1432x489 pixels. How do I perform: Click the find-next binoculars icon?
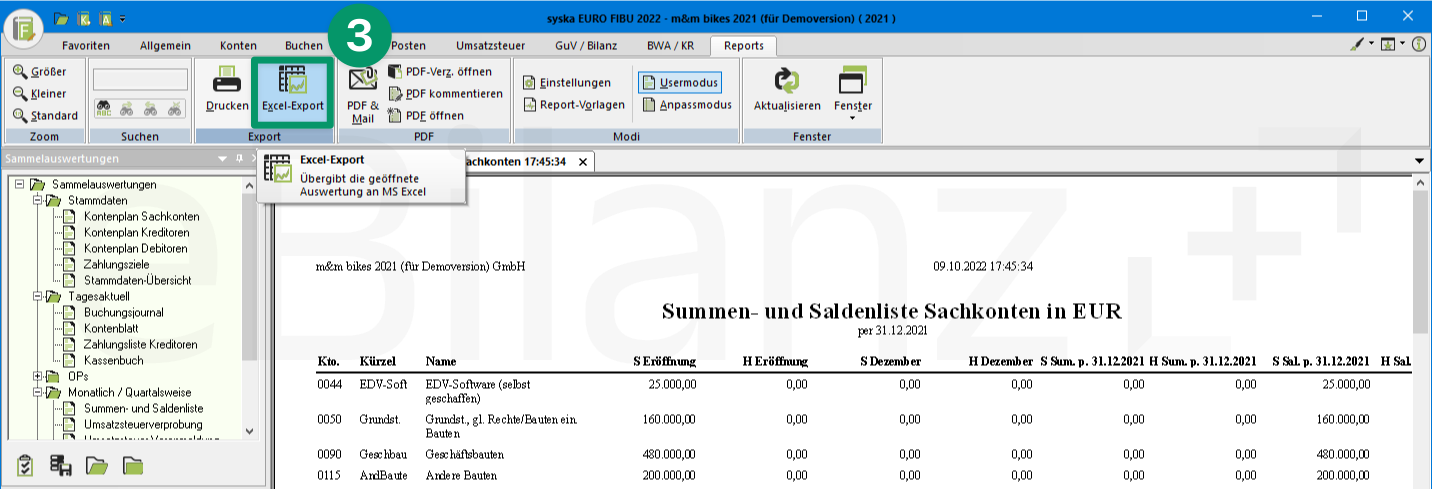click(127, 108)
